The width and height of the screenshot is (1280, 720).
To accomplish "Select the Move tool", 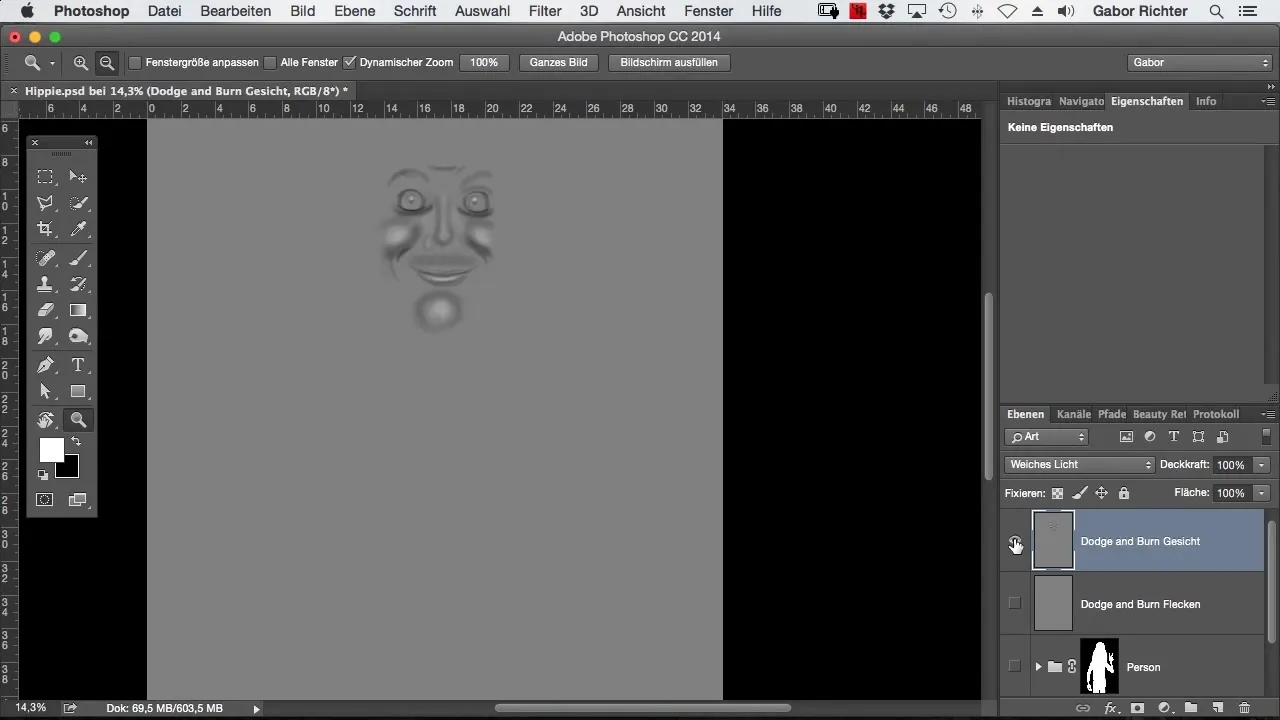I will pos(78,176).
